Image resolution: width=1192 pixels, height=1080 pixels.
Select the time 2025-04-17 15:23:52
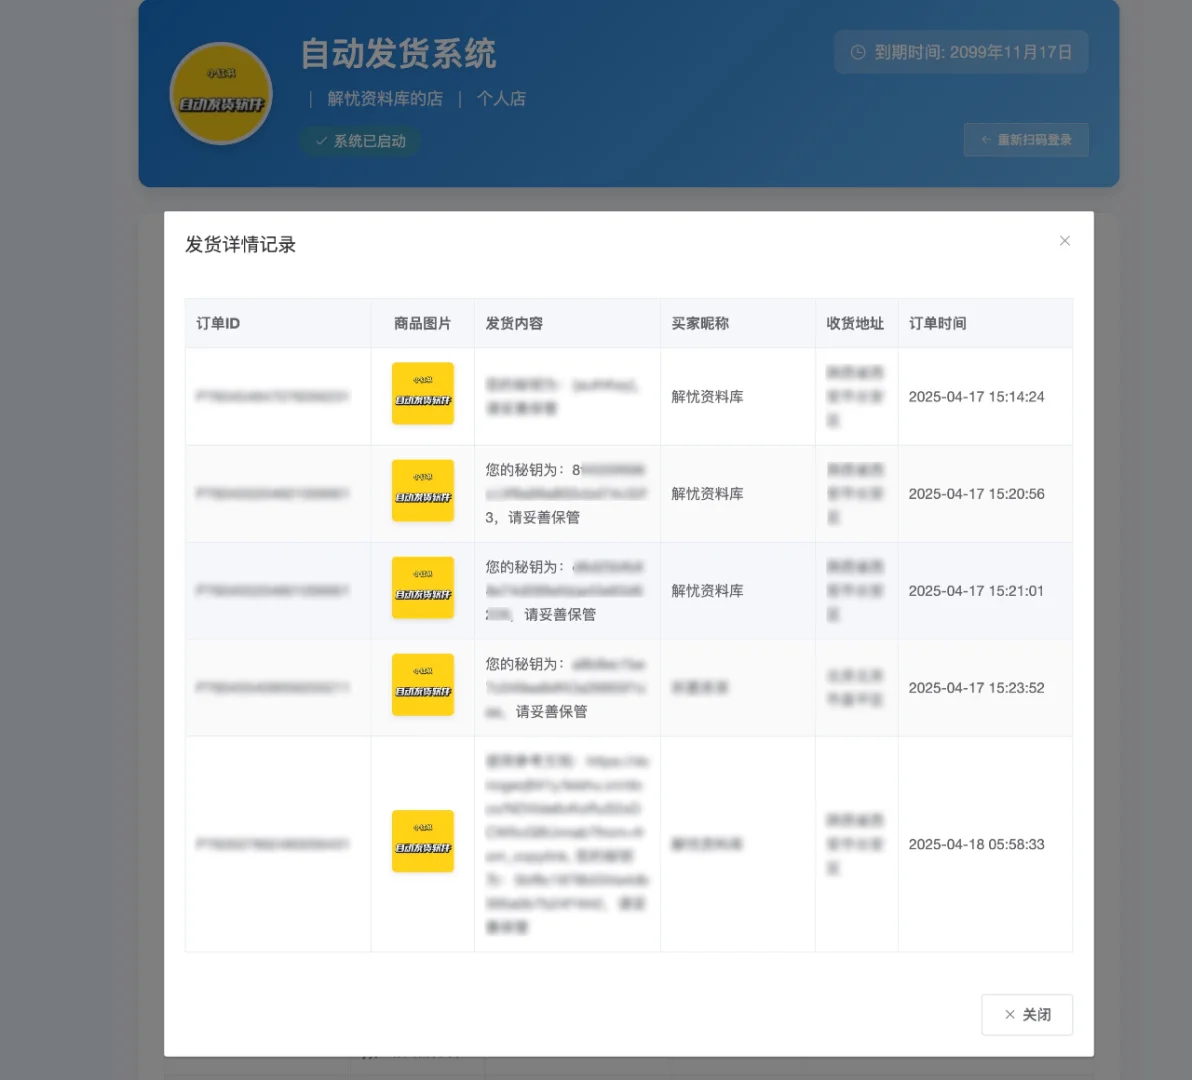(976, 688)
